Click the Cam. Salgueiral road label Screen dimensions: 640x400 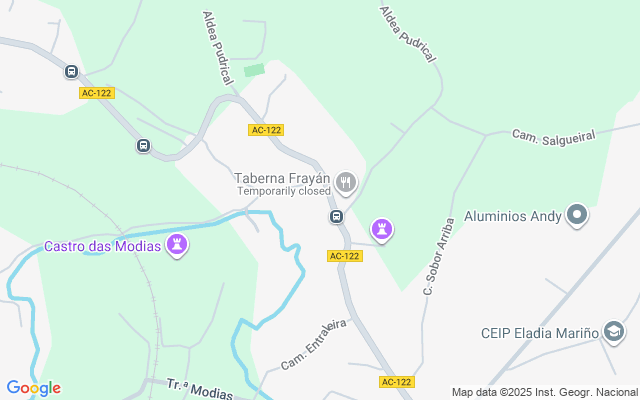point(553,138)
